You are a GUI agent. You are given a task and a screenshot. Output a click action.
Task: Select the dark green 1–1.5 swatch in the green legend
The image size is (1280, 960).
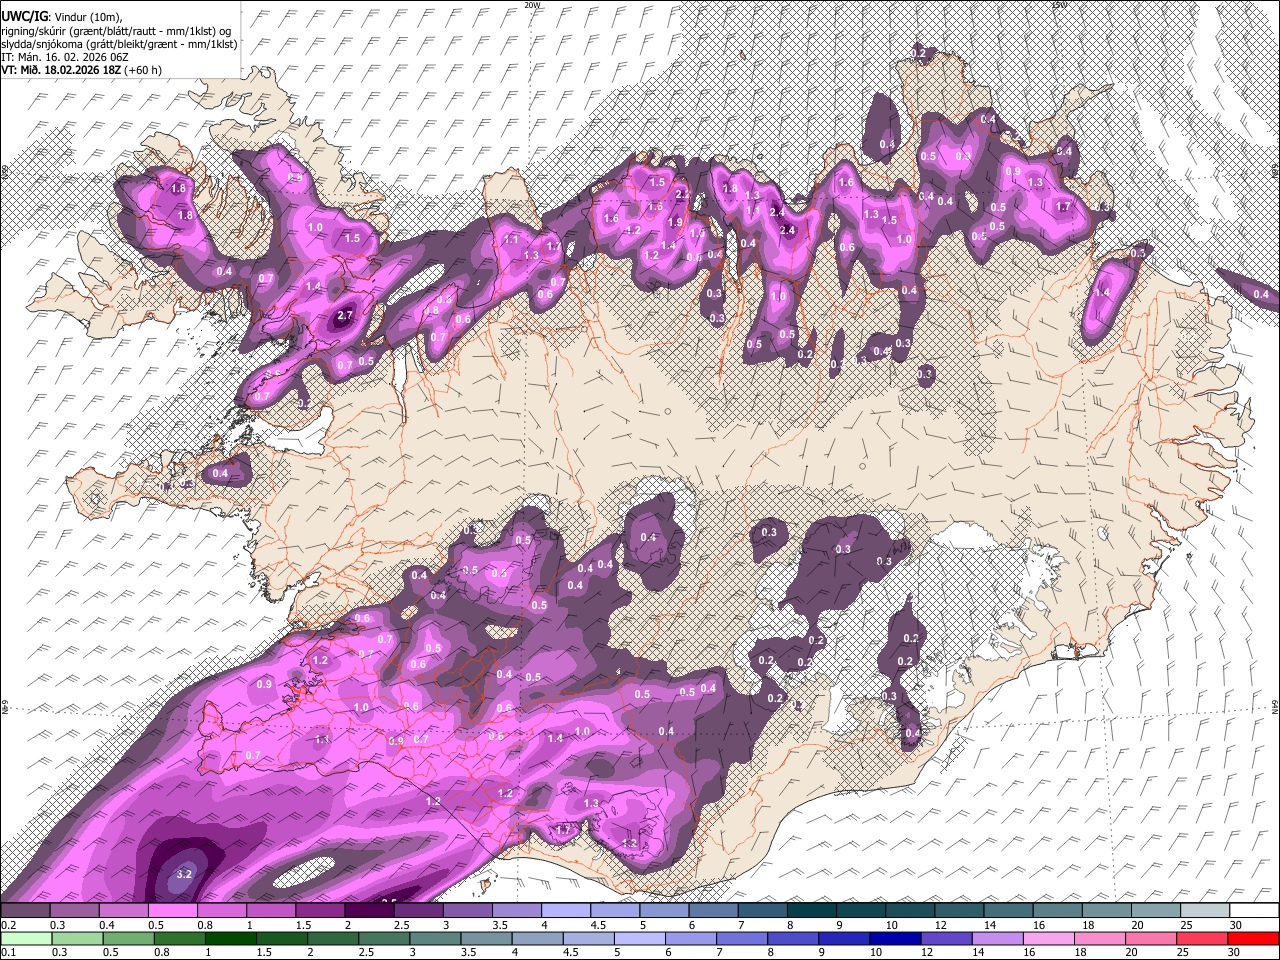[x=231, y=938]
